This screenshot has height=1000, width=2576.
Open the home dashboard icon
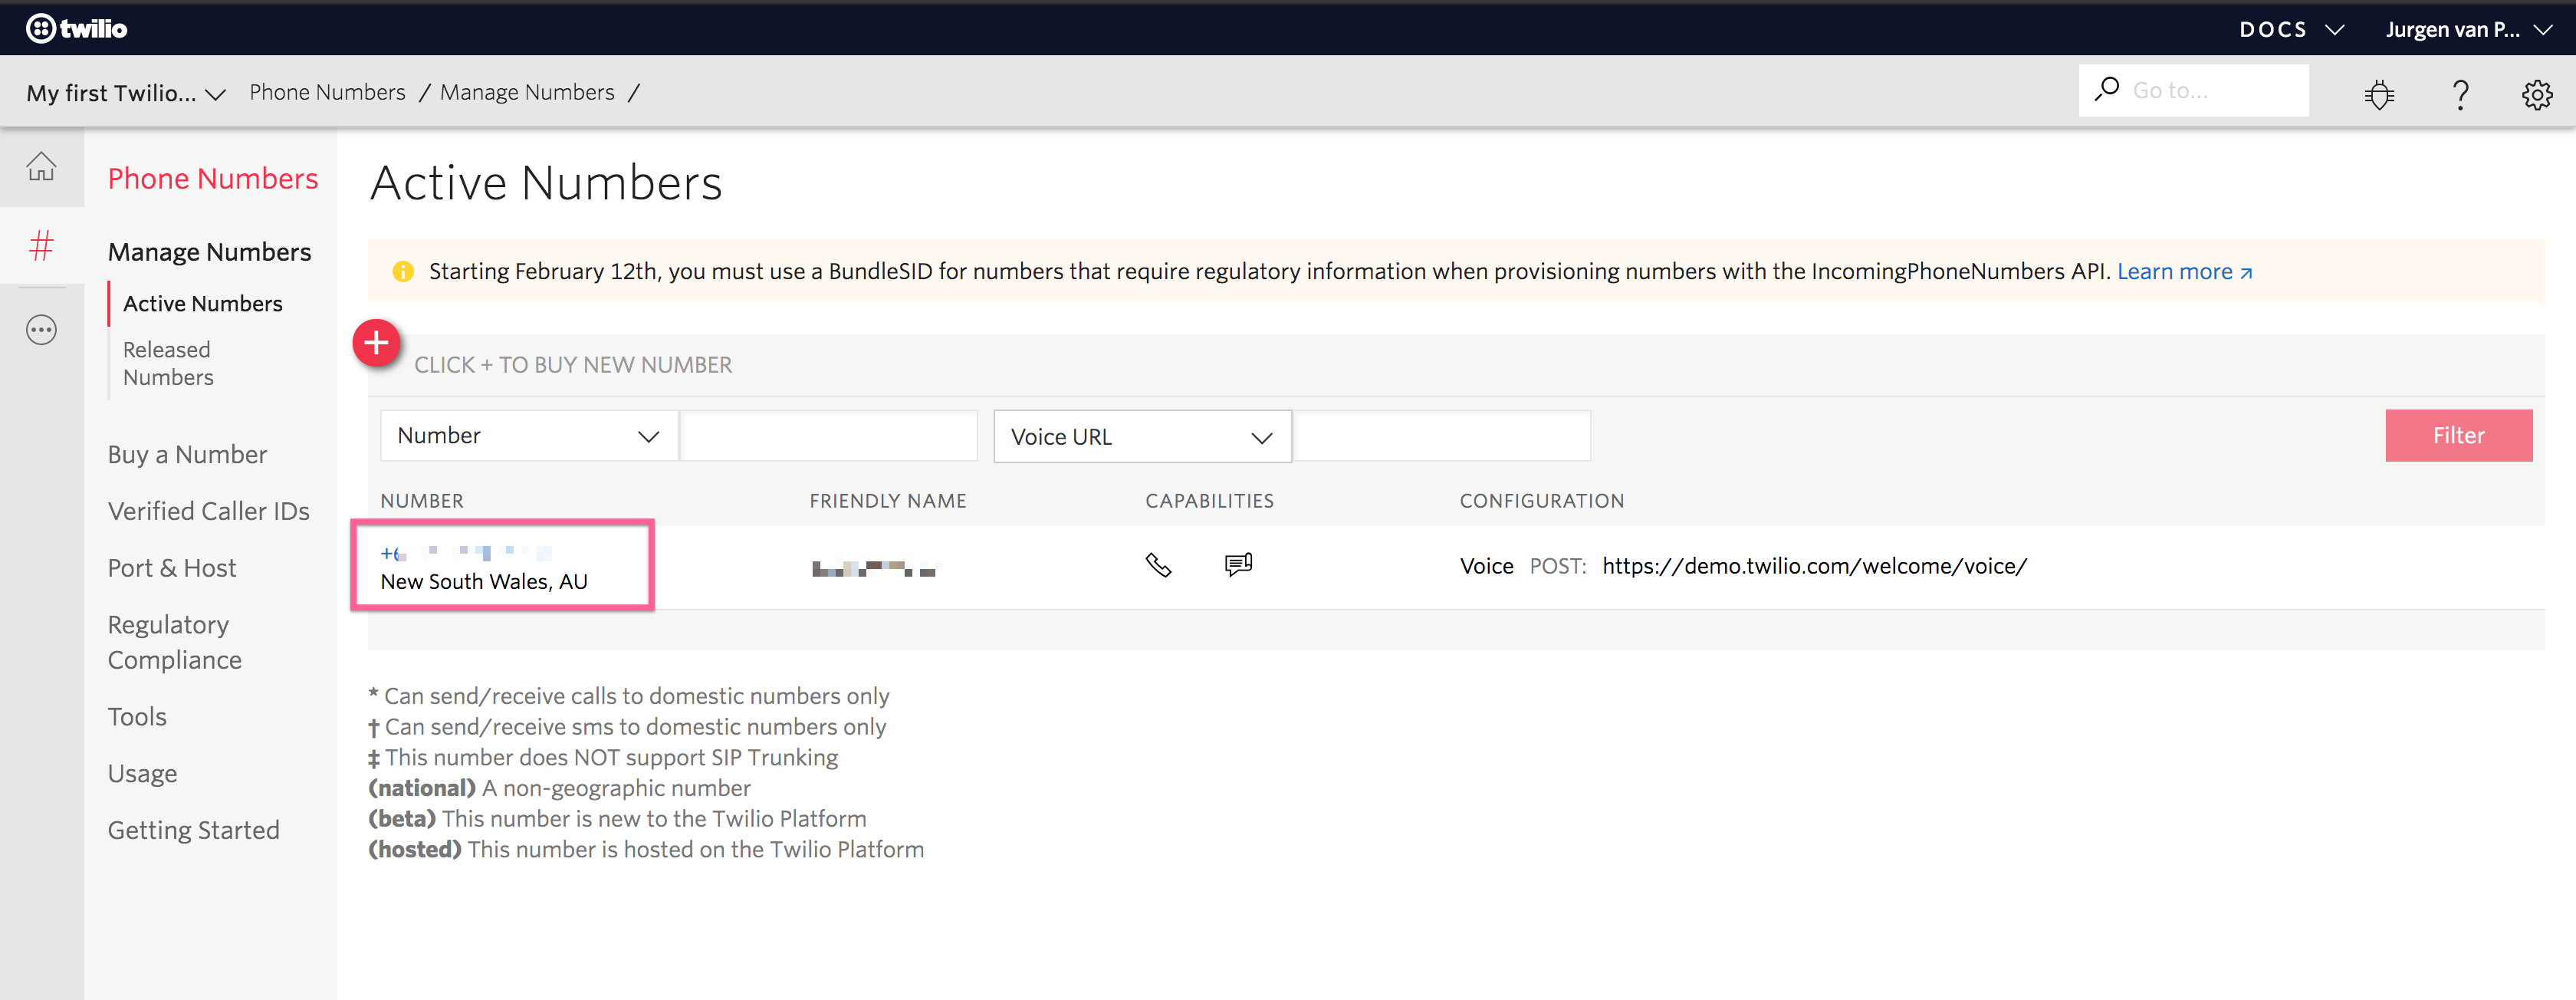pos(41,166)
